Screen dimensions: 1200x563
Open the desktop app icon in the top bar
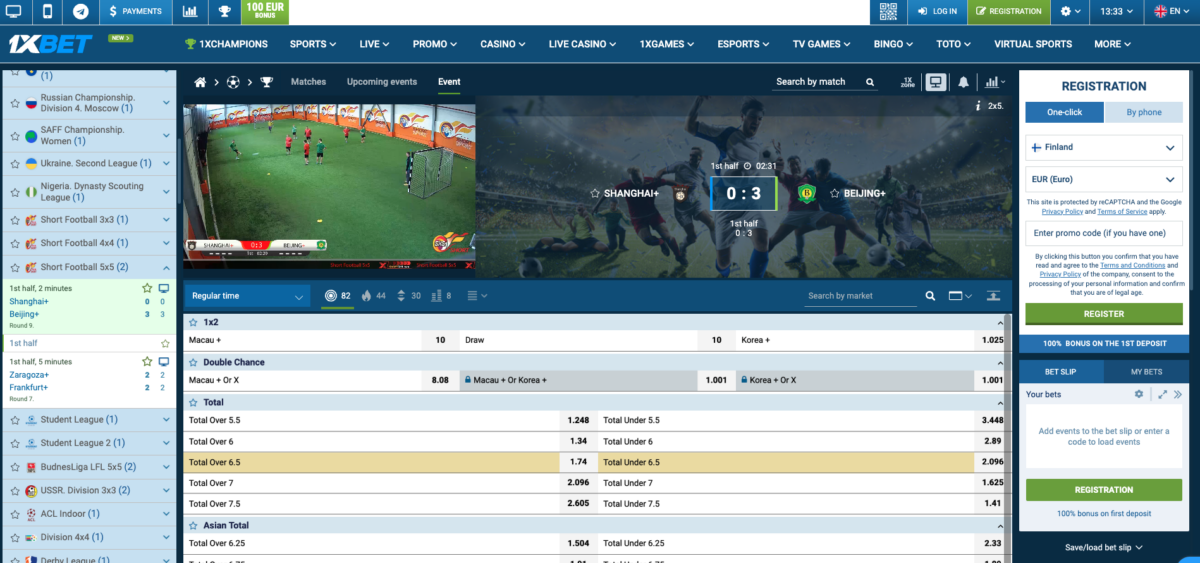(14, 11)
